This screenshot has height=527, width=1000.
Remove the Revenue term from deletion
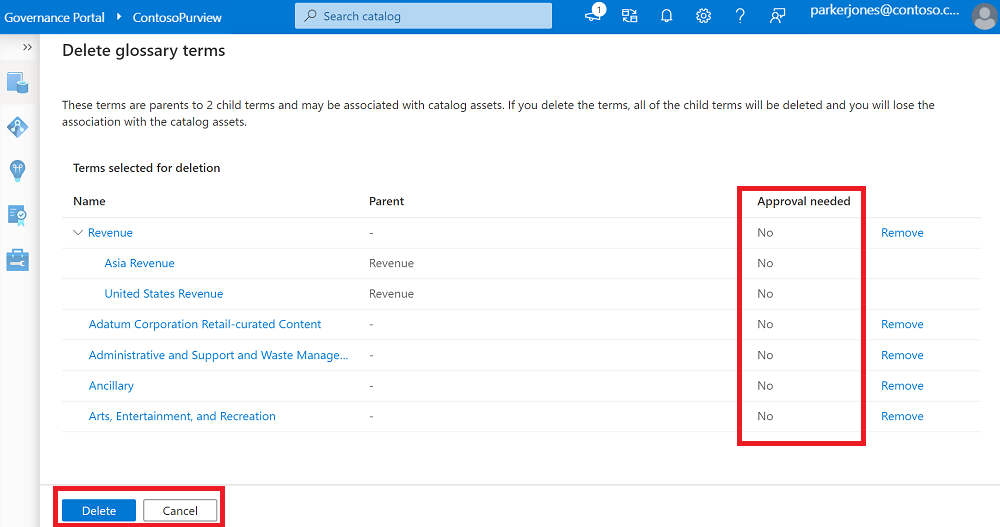902,233
